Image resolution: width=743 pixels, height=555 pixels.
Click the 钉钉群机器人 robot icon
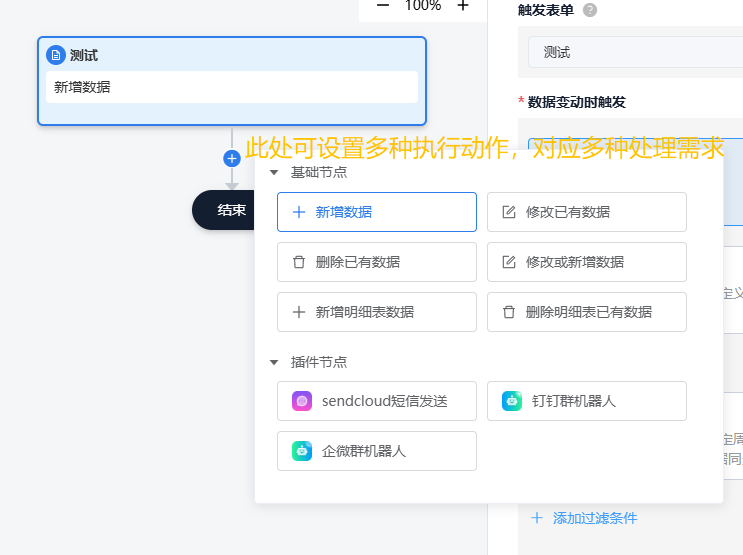512,401
